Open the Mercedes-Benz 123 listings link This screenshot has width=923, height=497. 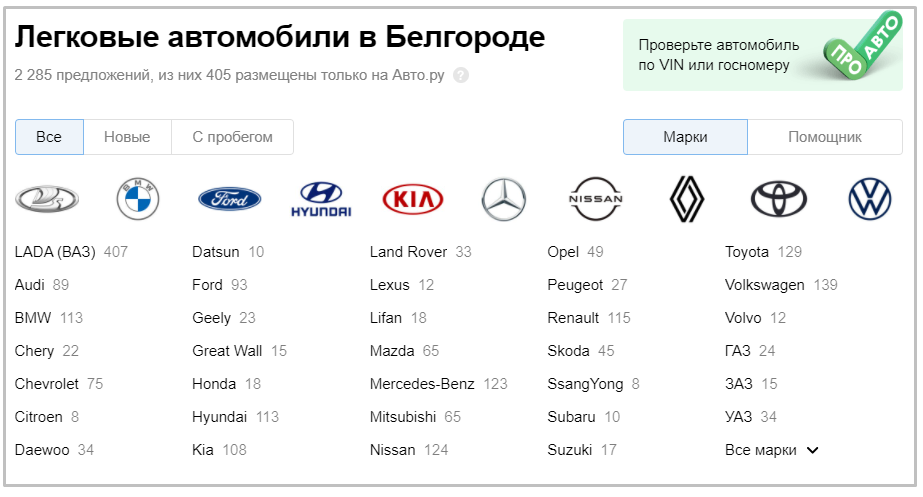click(439, 384)
